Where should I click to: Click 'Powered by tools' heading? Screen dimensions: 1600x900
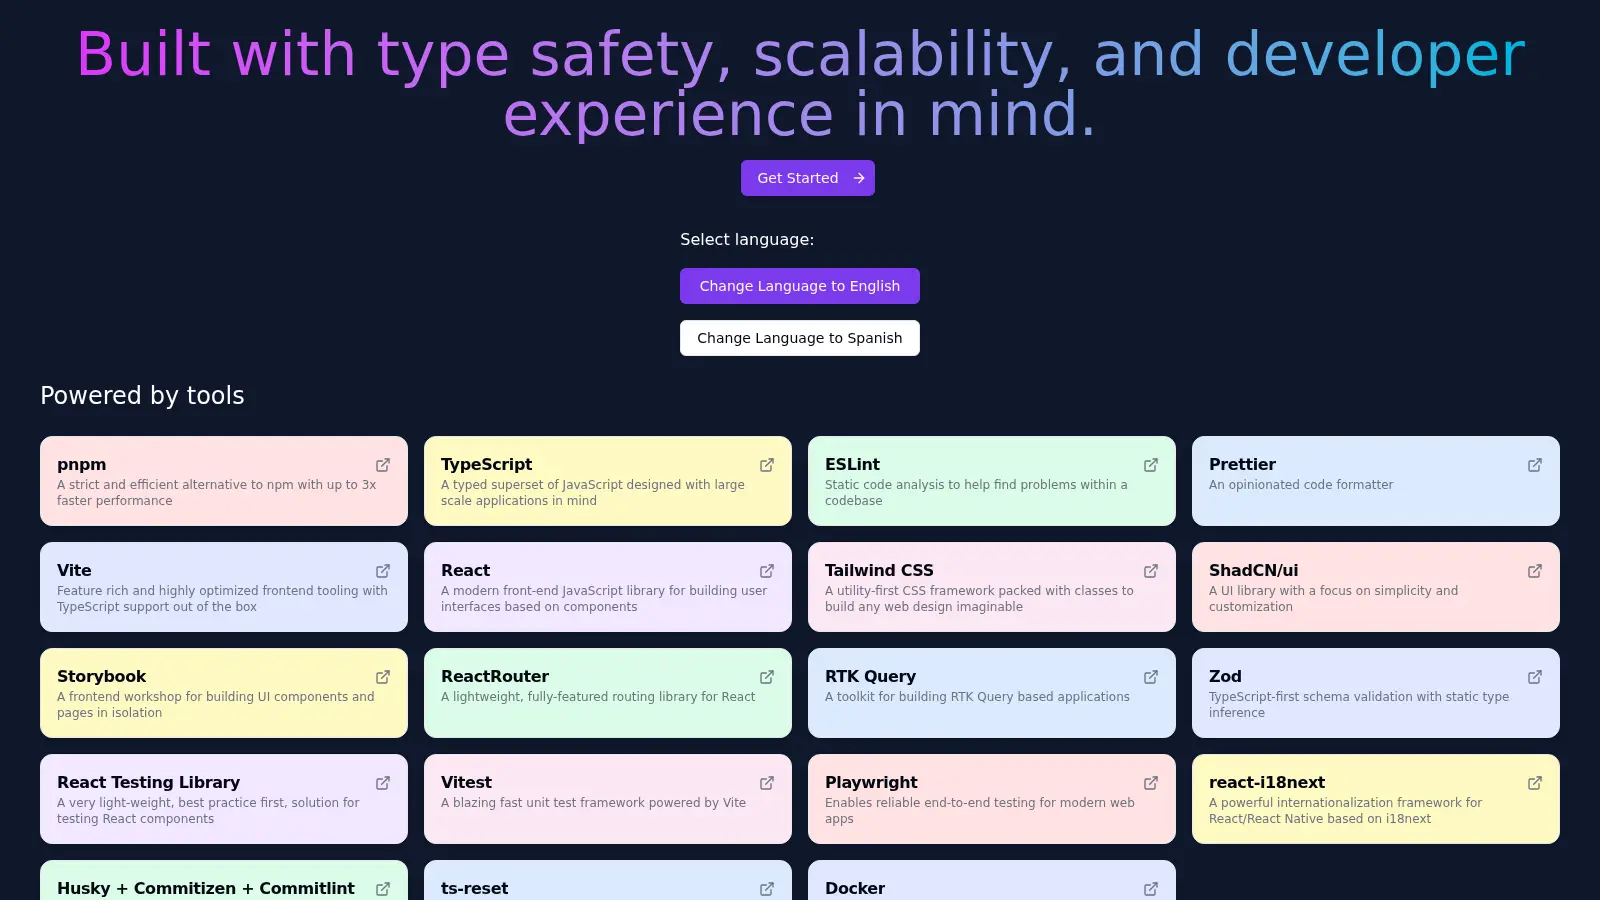142,395
